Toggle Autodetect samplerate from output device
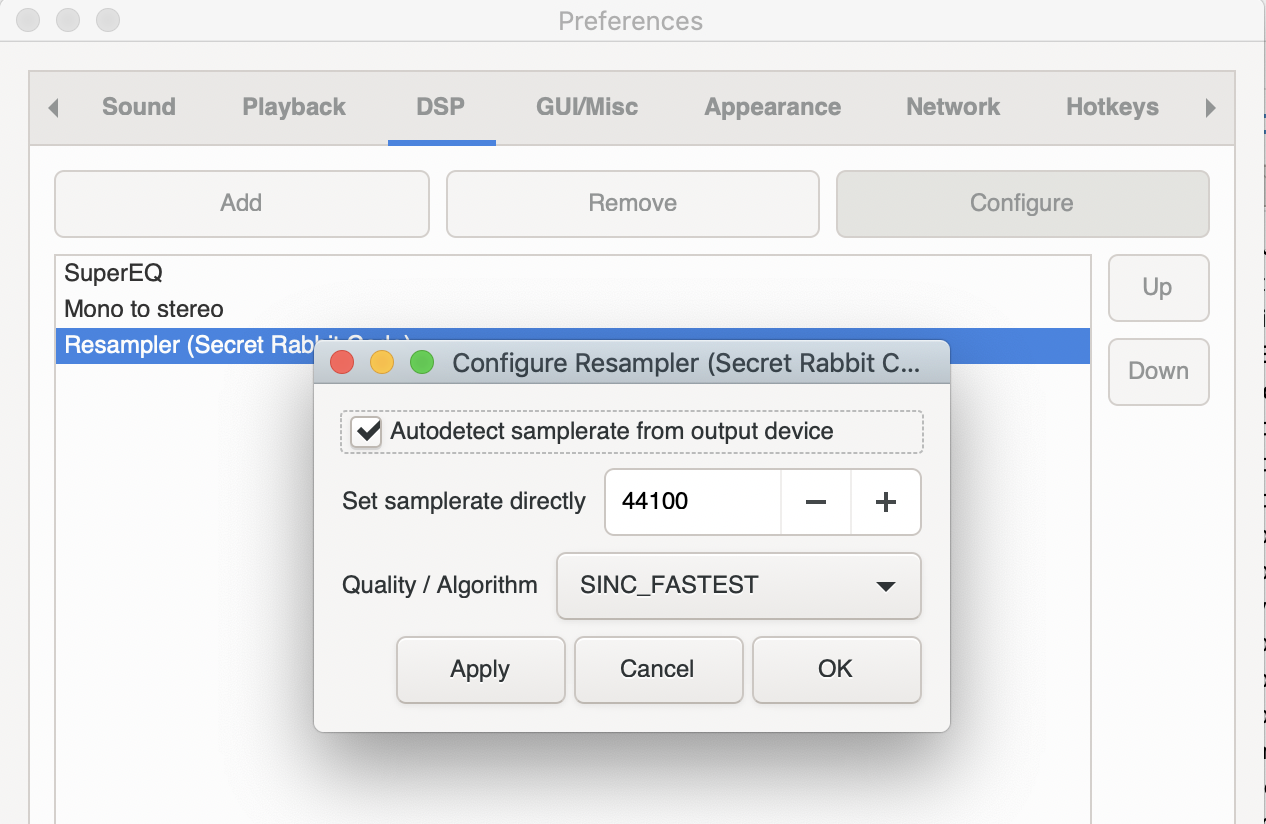This screenshot has width=1266, height=824. (x=364, y=431)
